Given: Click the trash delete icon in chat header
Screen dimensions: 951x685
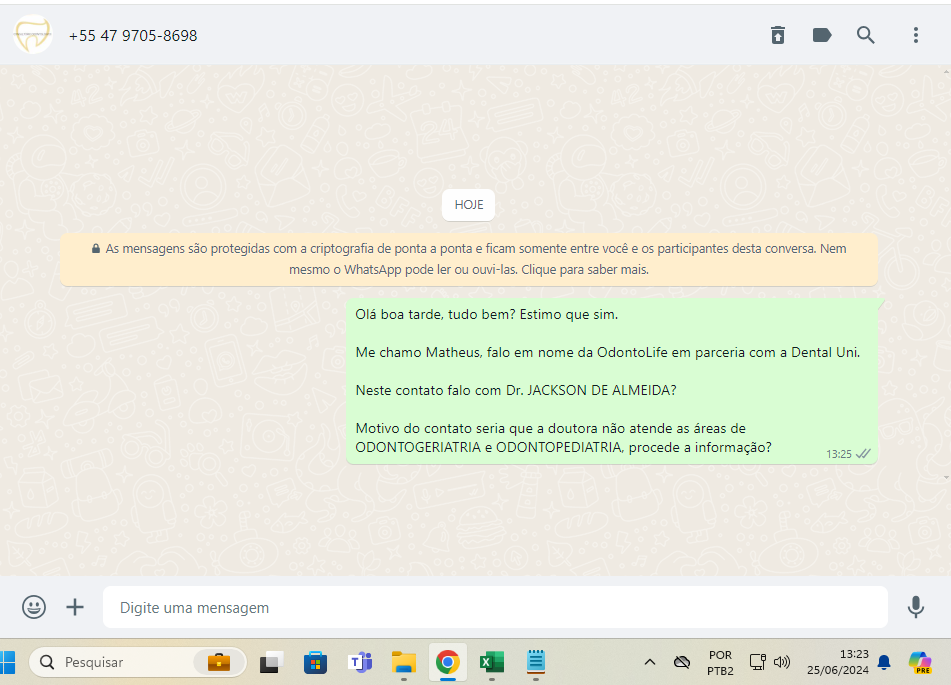Looking at the screenshot, I should click(778, 35).
